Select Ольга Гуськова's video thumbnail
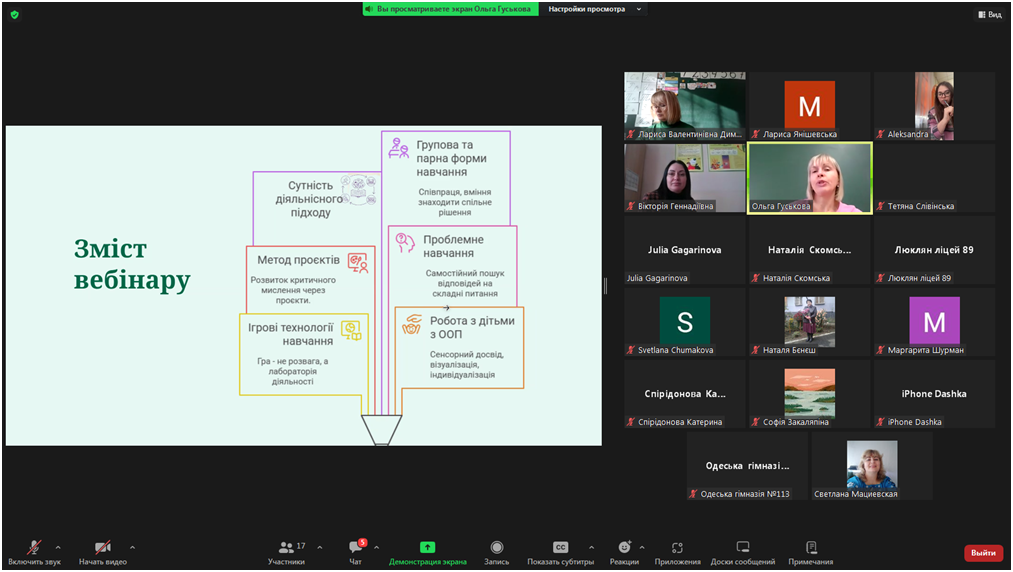This screenshot has width=1013, height=572. click(x=809, y=177)
